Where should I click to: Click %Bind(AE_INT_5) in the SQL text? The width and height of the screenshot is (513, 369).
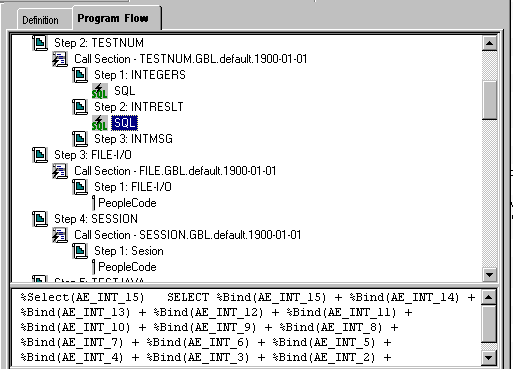click(x=324, y=342)
